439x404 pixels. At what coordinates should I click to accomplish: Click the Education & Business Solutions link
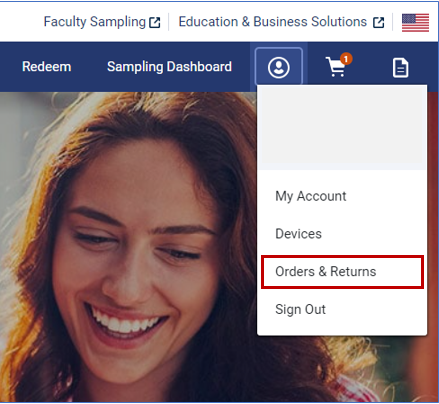click(x=281, y=22)
